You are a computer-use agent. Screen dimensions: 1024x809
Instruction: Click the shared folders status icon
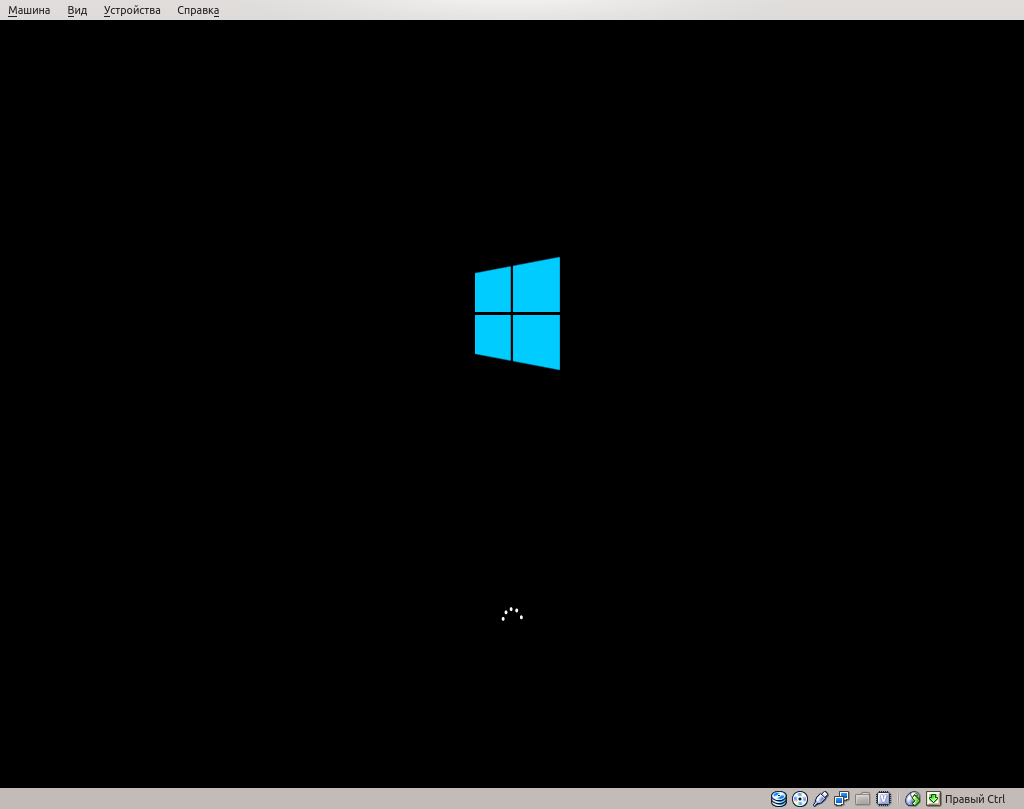861,797
